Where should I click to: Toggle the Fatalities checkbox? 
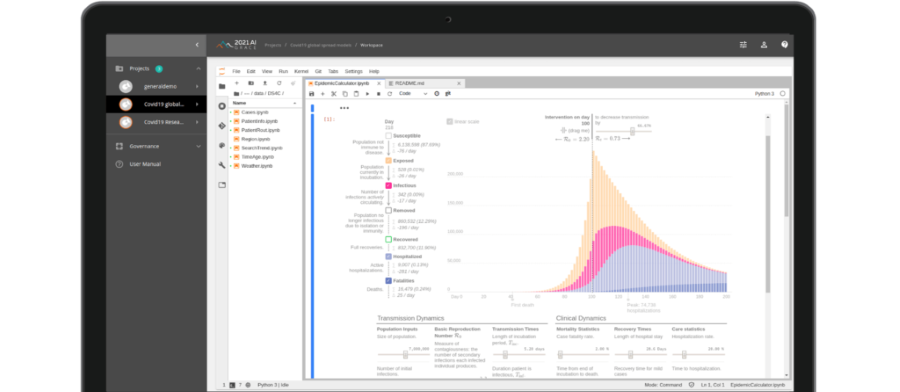pos(389,281)
